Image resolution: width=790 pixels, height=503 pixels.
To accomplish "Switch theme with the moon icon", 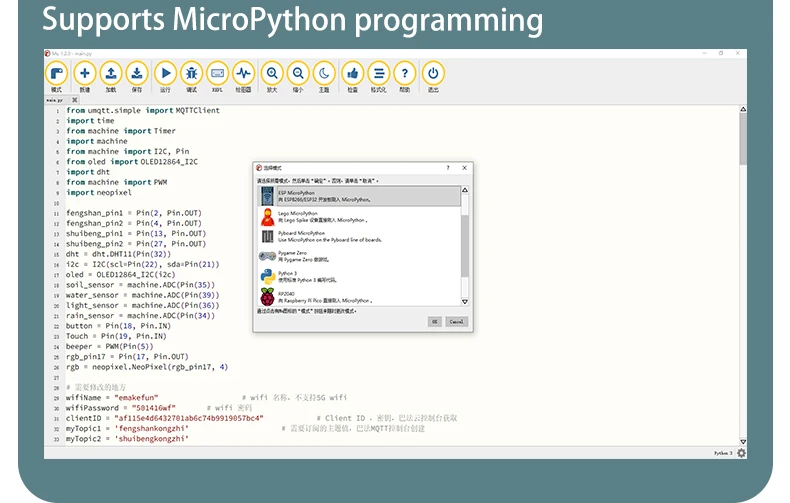I will 324,74.
